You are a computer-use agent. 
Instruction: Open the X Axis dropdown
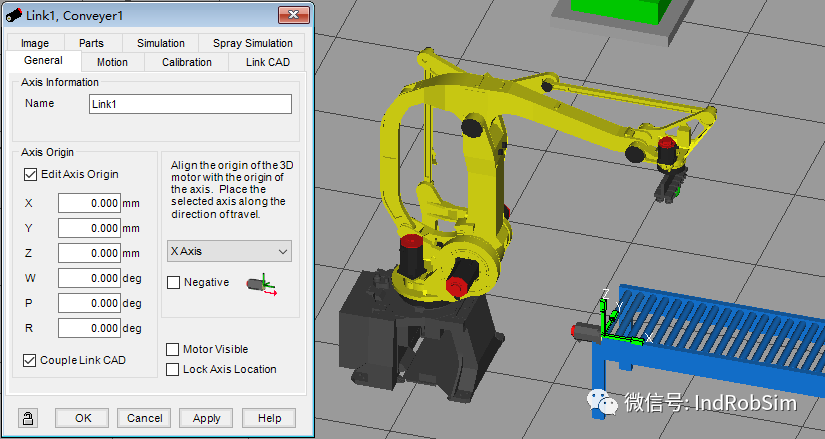(x=229, y=251)
